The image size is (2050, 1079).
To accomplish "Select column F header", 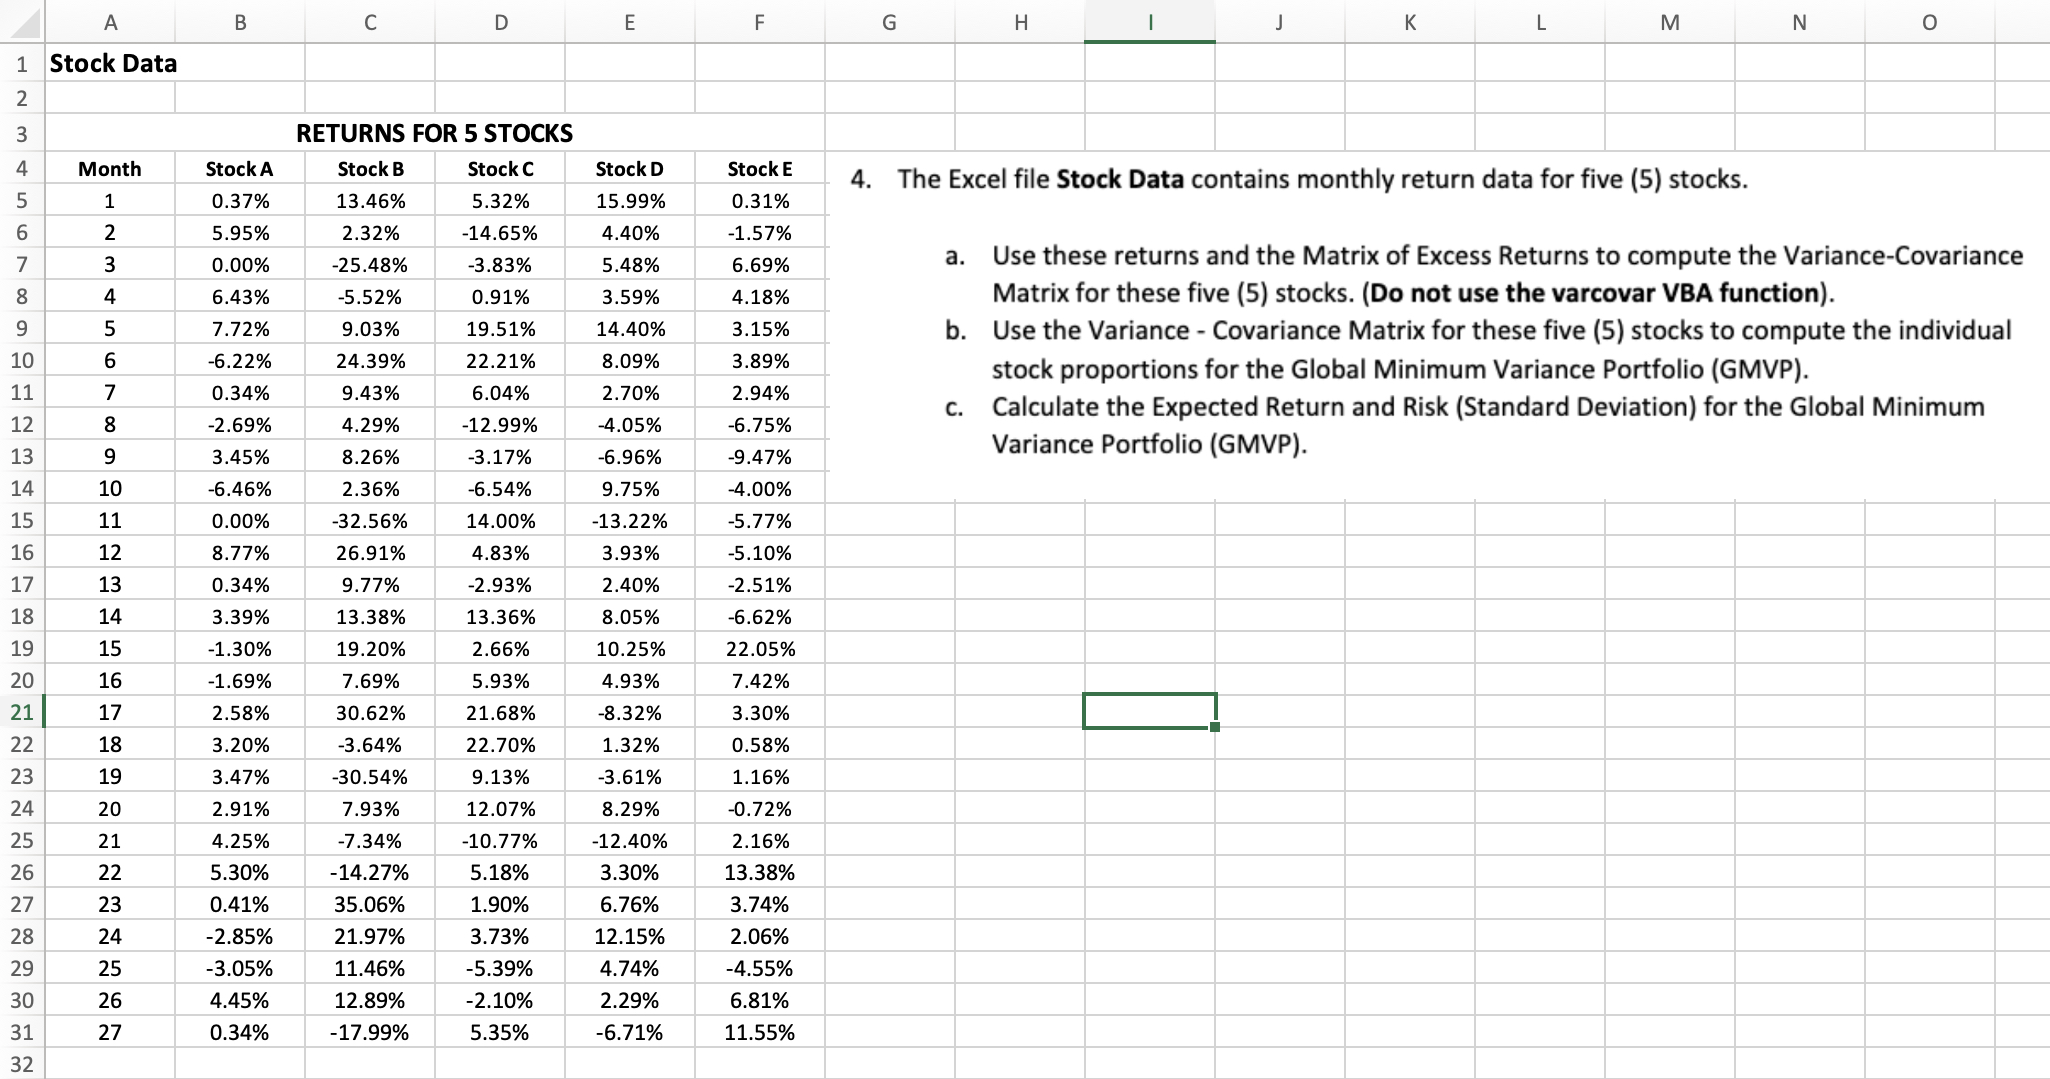I will 759,22.
